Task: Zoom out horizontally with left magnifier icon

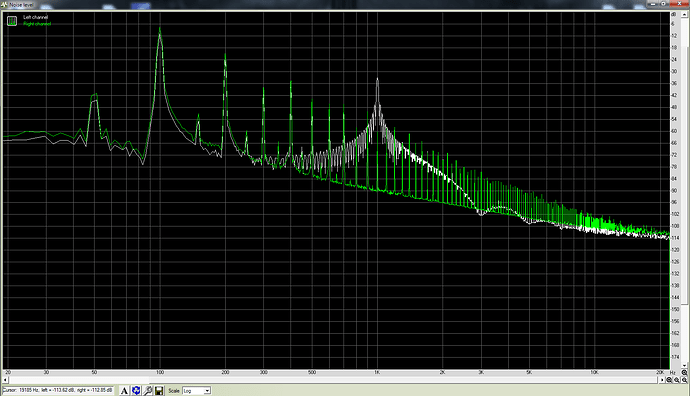Action: pyautogui.click(x=669, y=380)
